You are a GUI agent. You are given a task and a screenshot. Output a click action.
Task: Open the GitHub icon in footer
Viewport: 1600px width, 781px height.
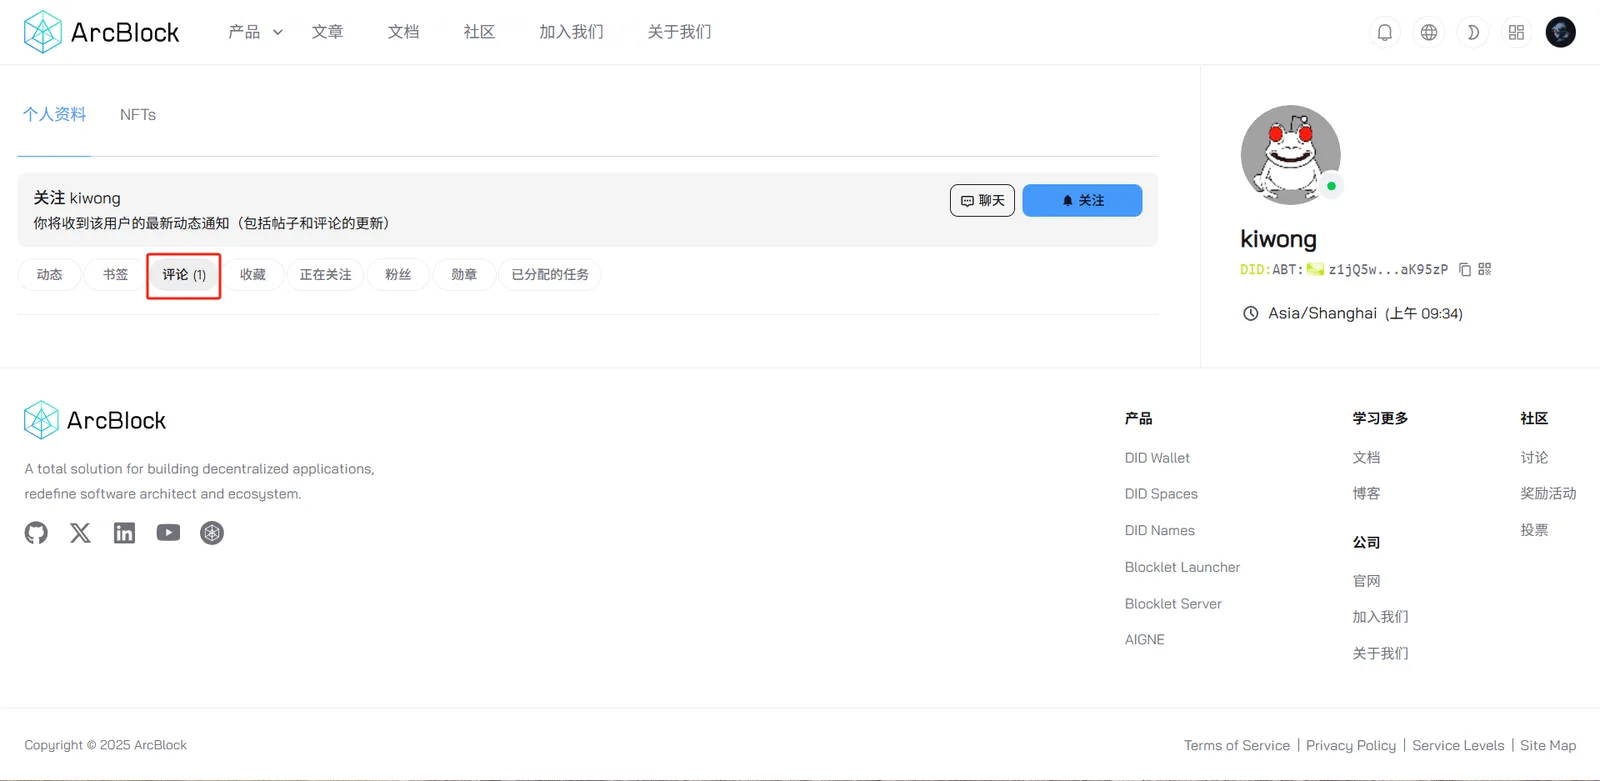click(36, 533)
